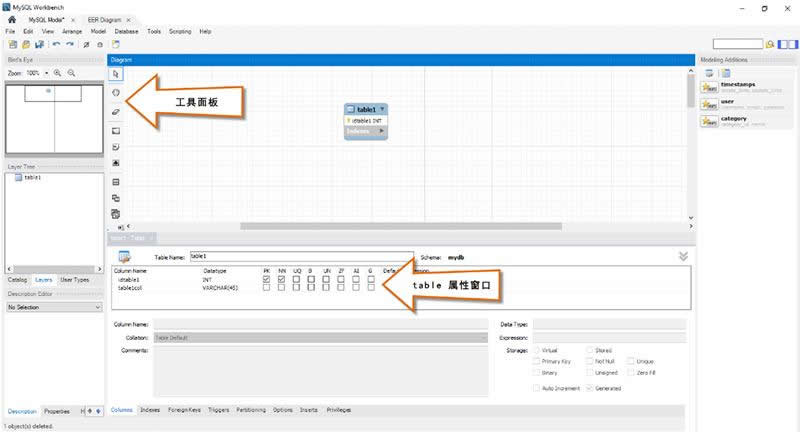Screen dimensions: 800x432
Task: Select the new layer tool icon
Action: point(115,130)
